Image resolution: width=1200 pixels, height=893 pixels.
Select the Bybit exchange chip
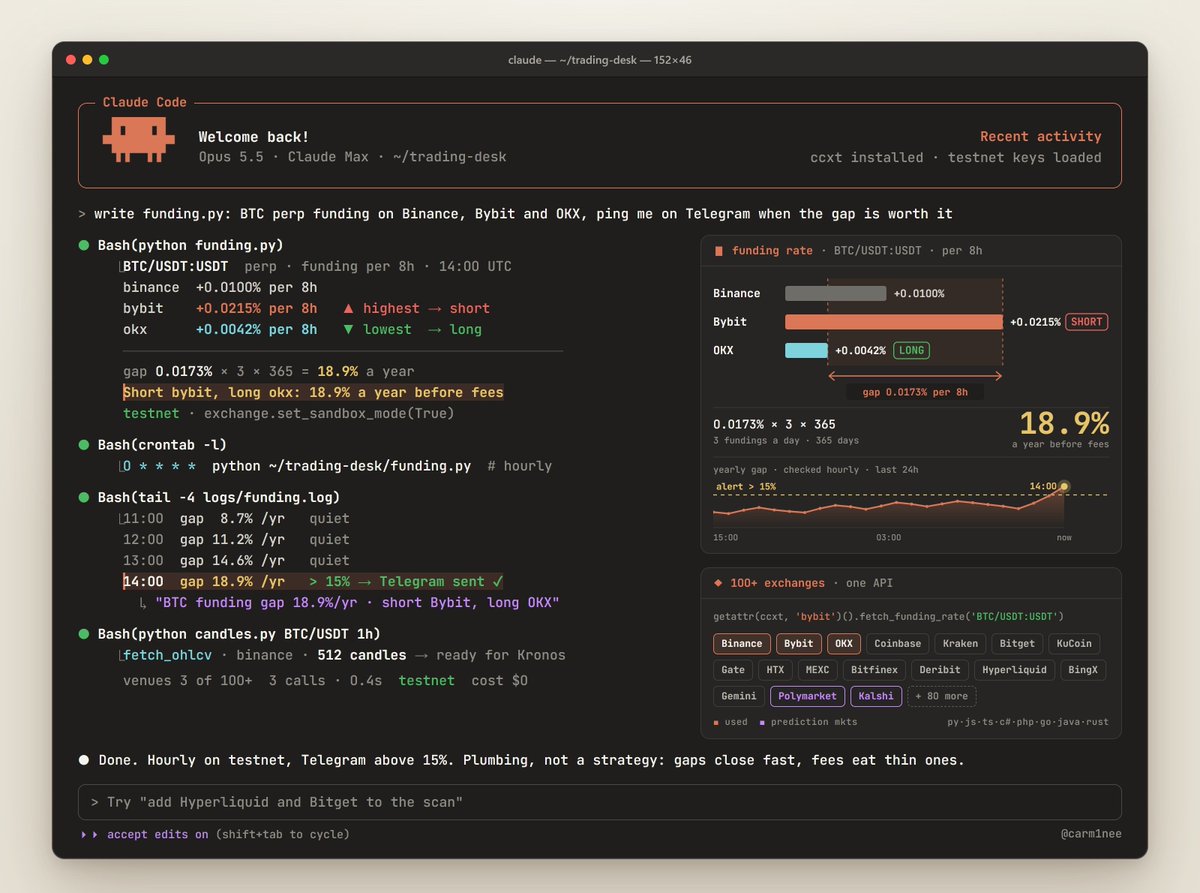click(798, 643)
